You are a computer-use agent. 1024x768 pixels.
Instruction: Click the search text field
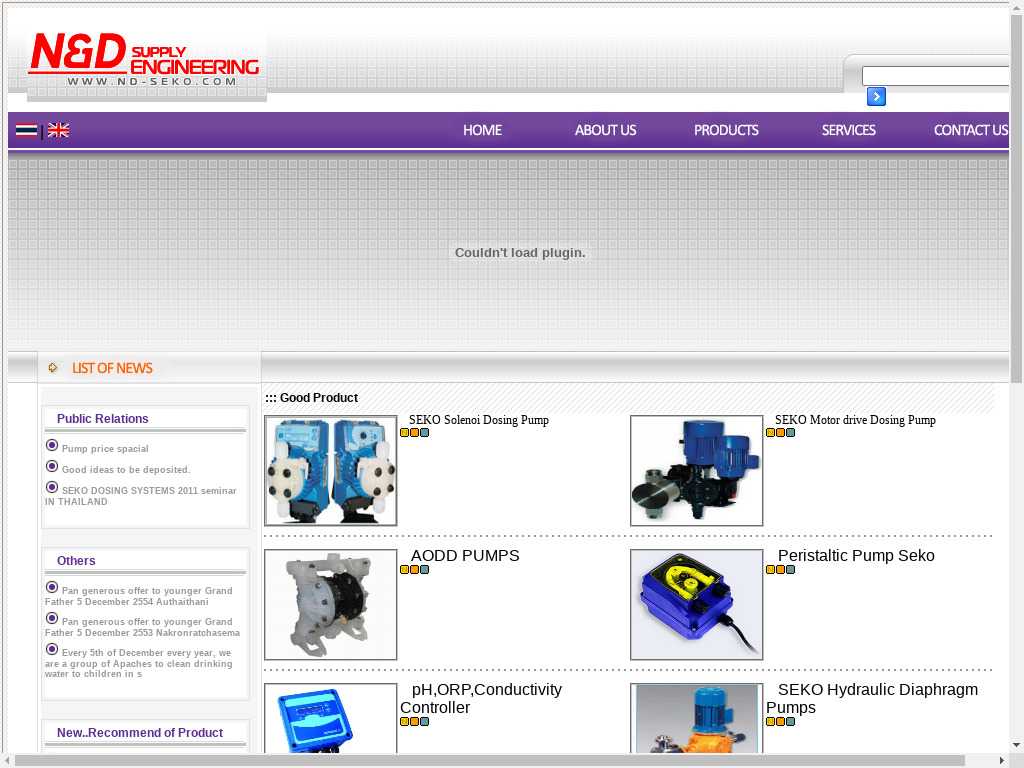tap(935, 76)
